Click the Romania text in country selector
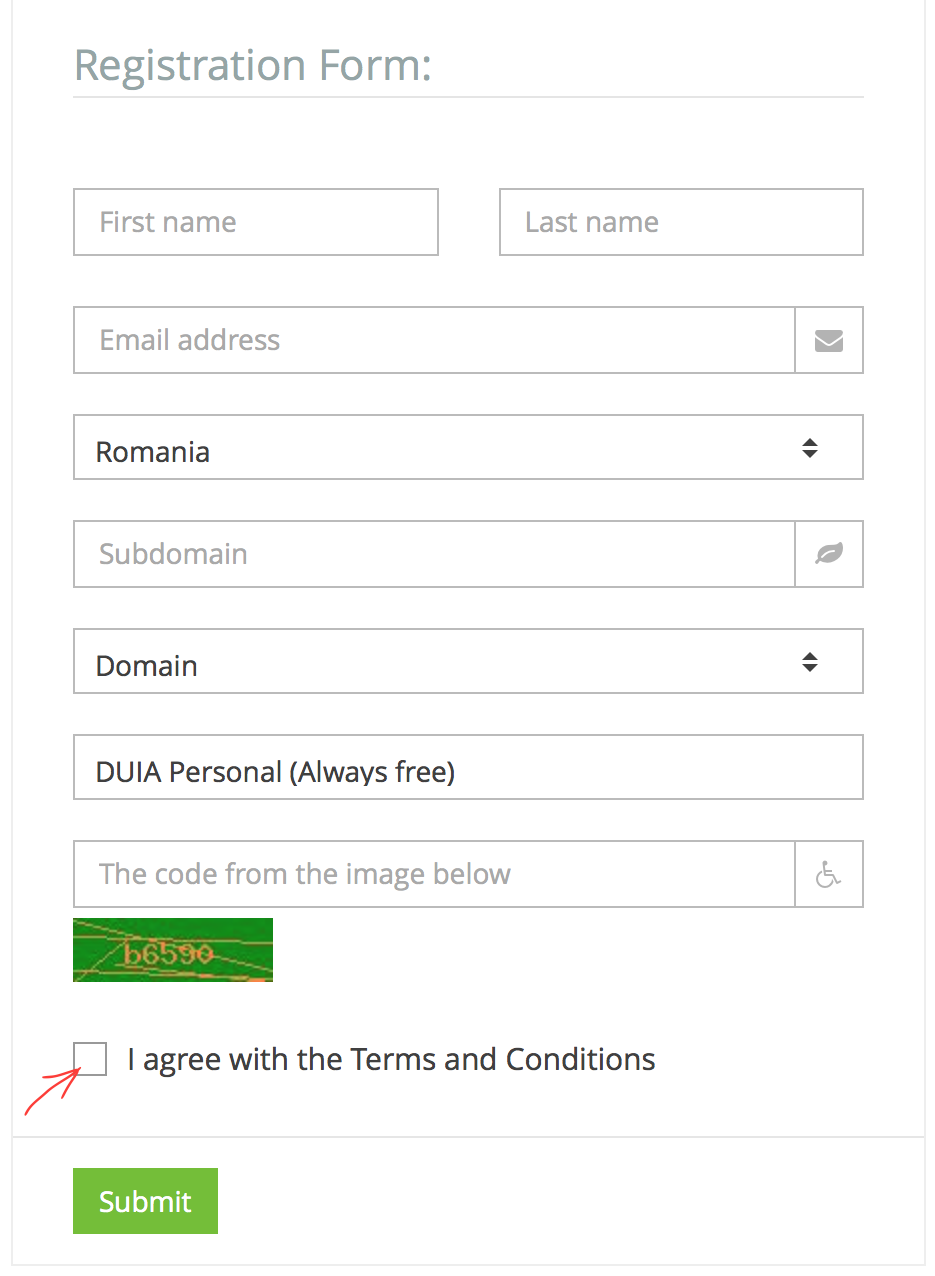Image resolution: width=935 pixels, height=1276 pixels. coord(152,452)
